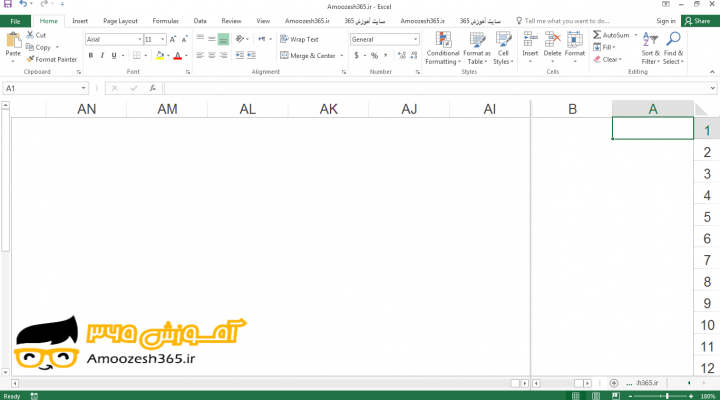Click the red Font Color swatch
Image resolution: width=720 pixels, height=400 pixels.
pos(178,56)
